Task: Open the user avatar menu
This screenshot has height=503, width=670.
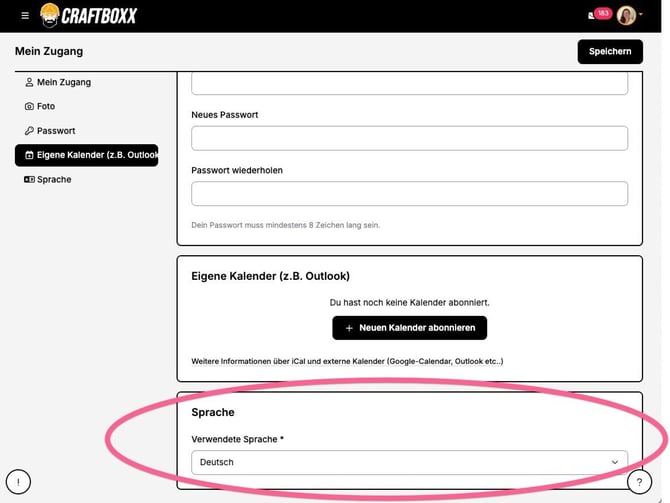Action: tap(628, 15)
